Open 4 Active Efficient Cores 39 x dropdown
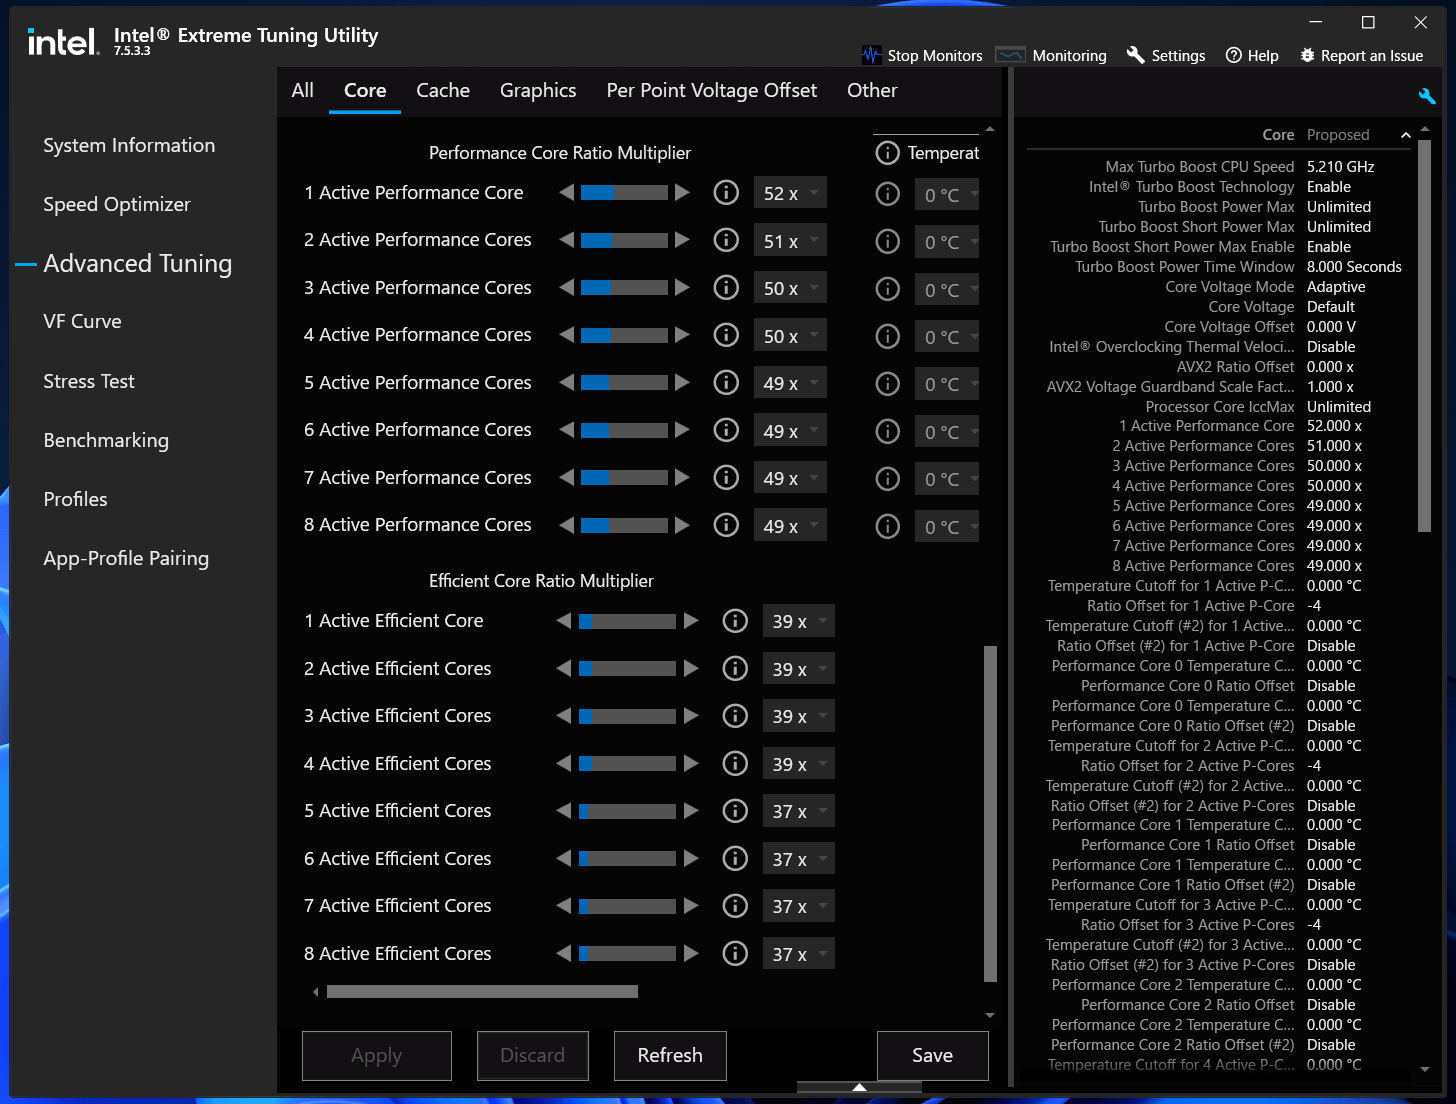Screen dimensions: 1456x1104 click(x=798, y=764)
